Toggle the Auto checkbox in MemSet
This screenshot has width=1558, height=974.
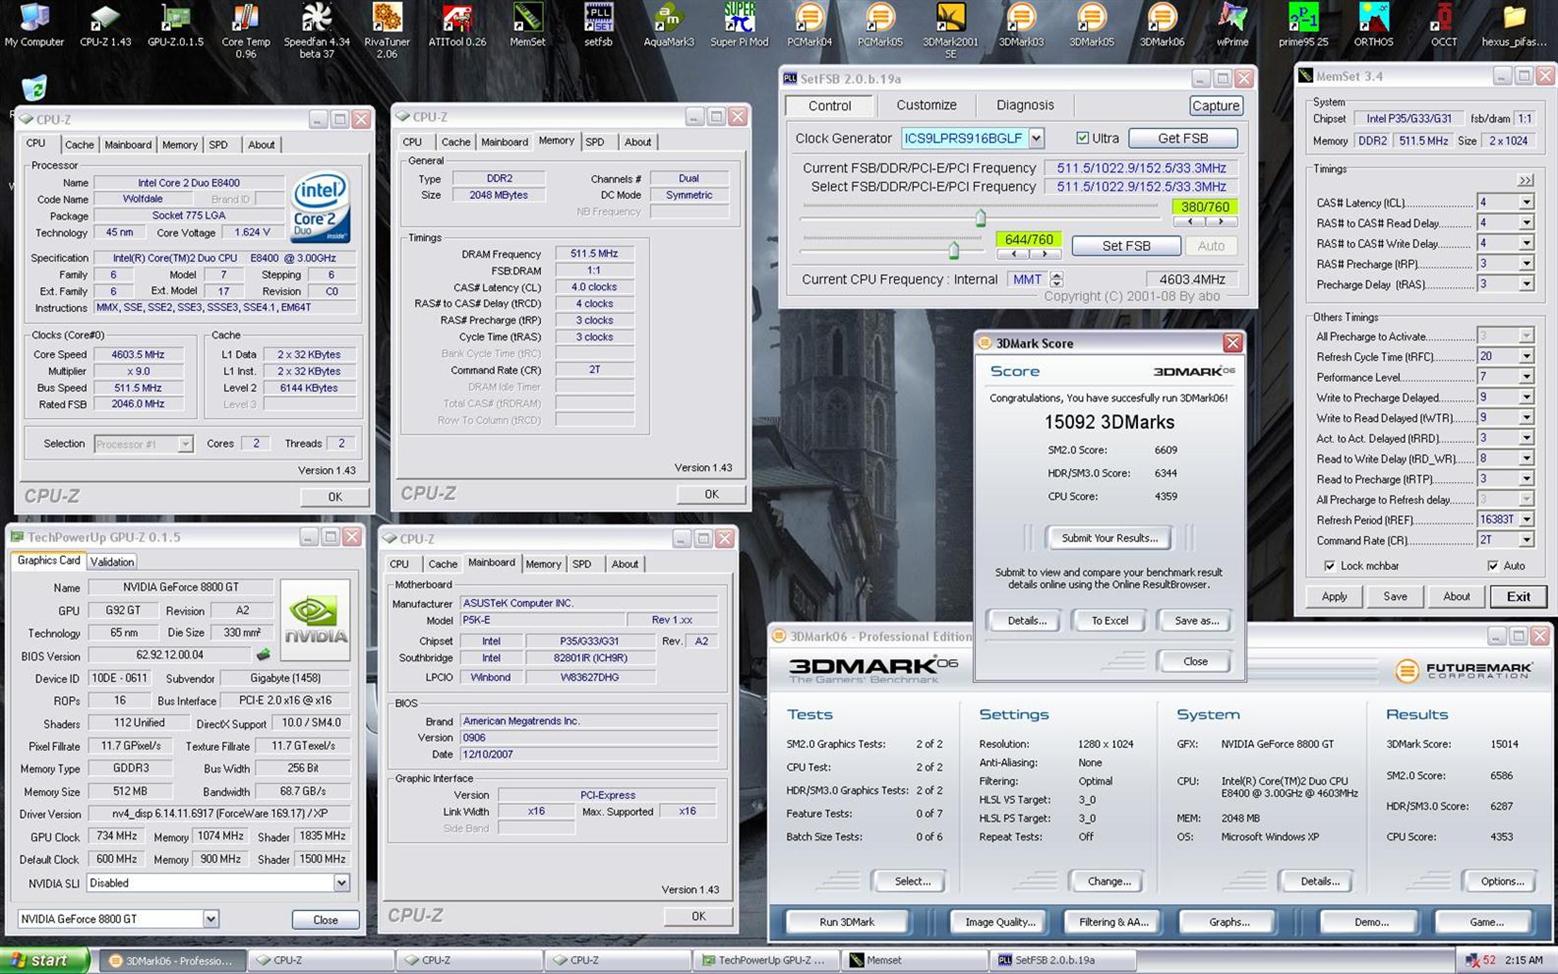click(1493, 566)
